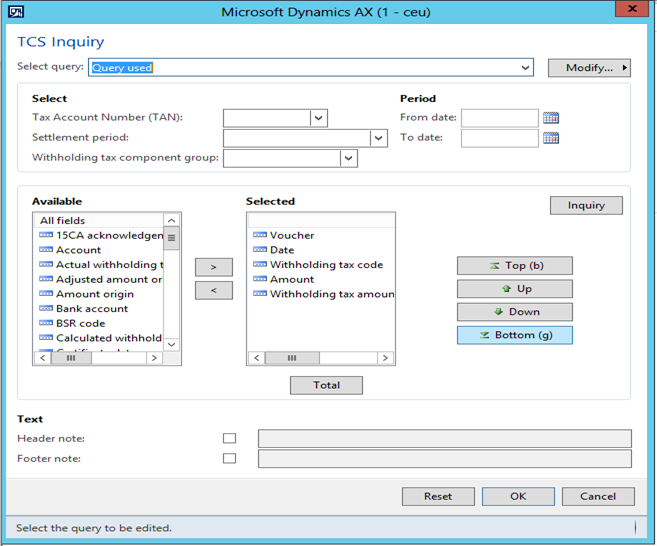The height and width of the screenshot is (546, 657).
Task: Click the Bottom (g) button
Action: coord(515,335)
